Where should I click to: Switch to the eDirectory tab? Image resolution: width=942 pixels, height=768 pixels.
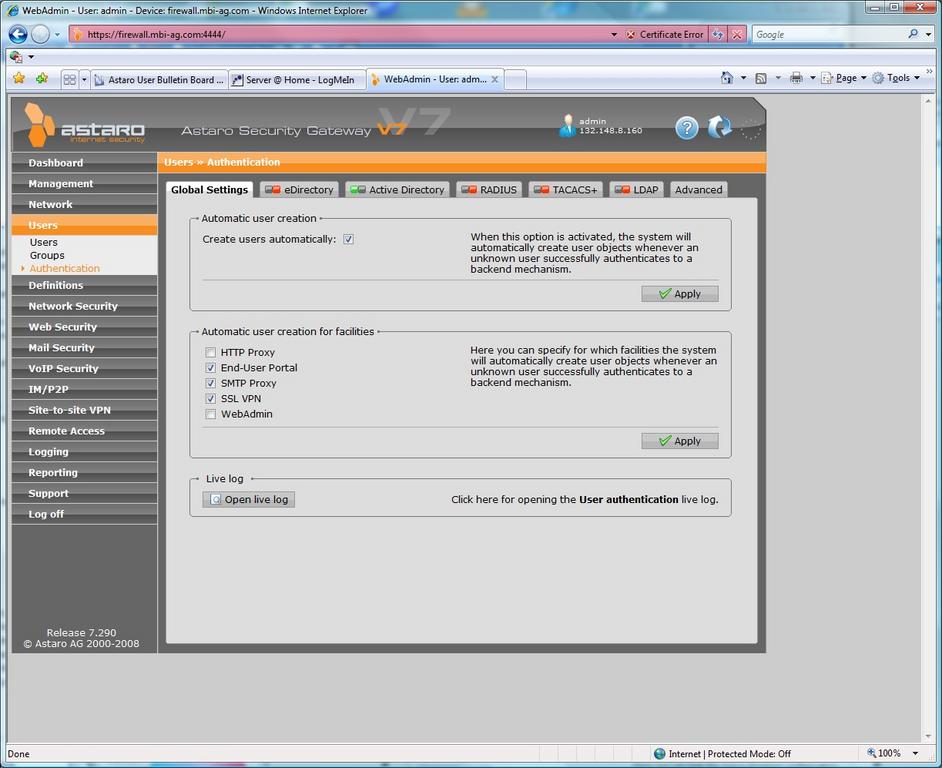click(299, 190)
